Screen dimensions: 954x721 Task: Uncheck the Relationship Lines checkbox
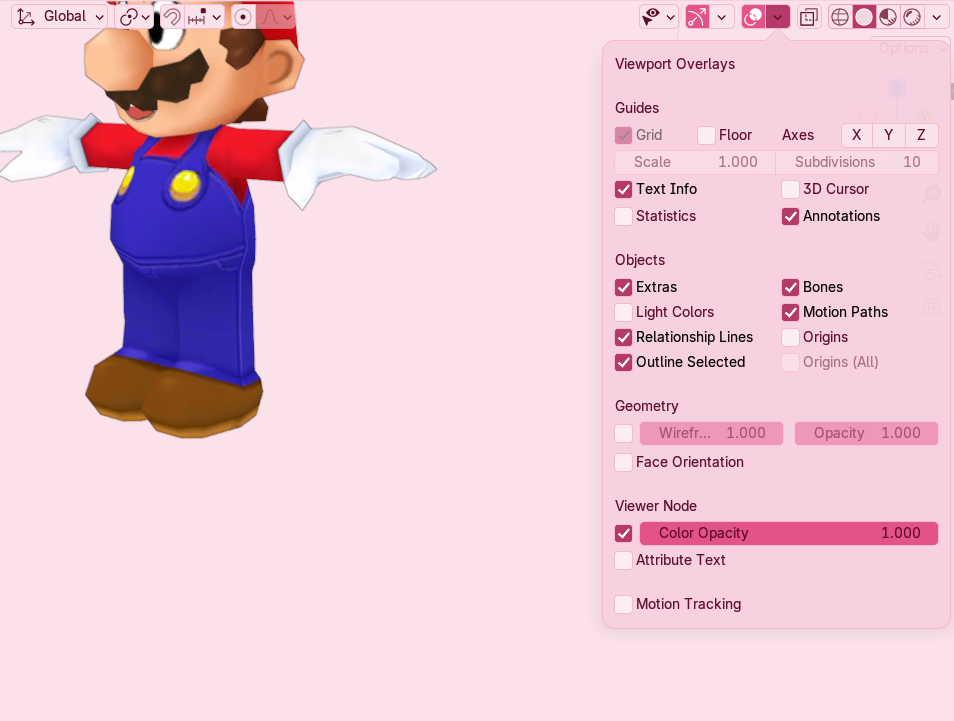(623, 337)
